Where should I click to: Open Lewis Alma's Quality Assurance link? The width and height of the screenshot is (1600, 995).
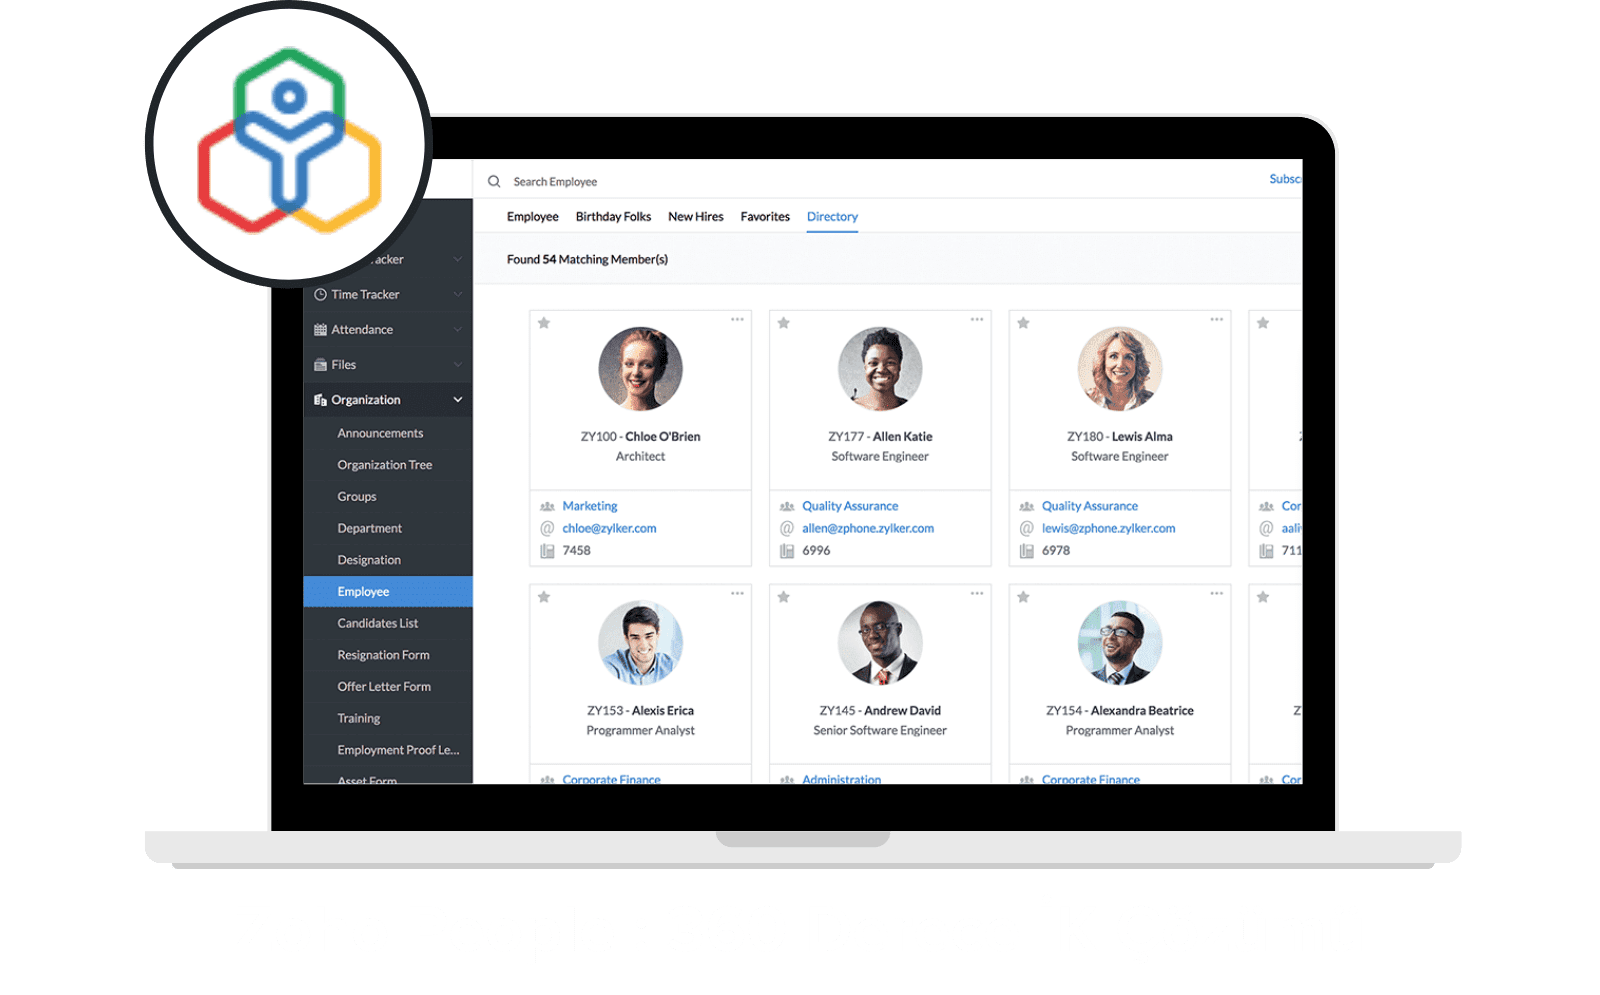click(x=1090, y=506)
